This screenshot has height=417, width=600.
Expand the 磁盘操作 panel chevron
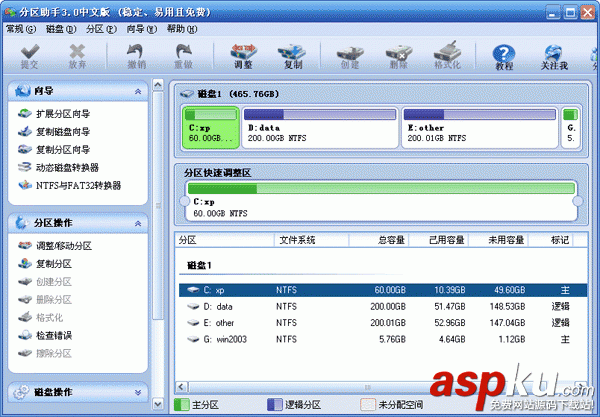pos(138,393)
